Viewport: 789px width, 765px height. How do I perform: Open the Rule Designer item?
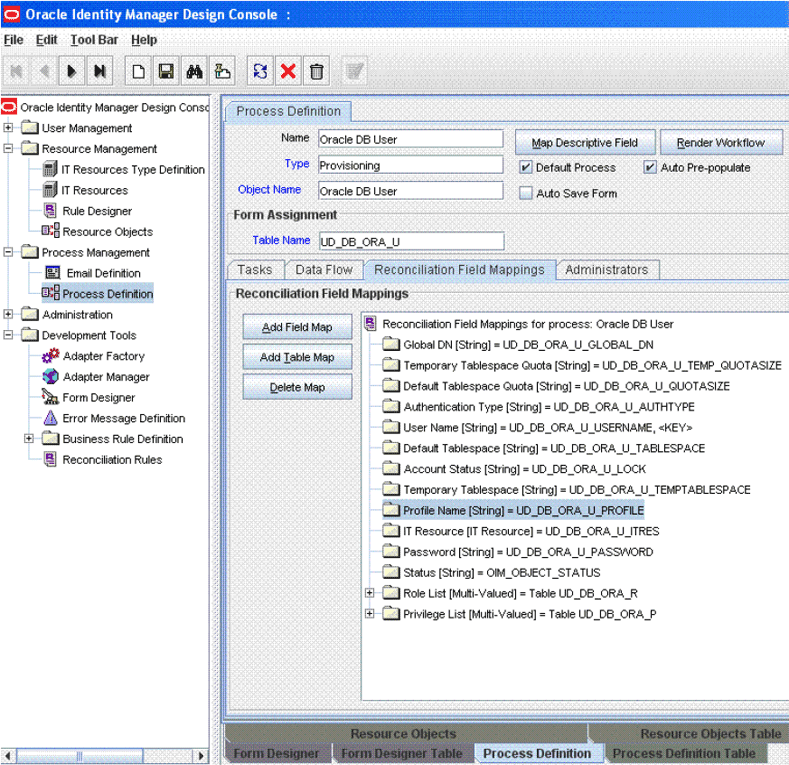[97, 211]
